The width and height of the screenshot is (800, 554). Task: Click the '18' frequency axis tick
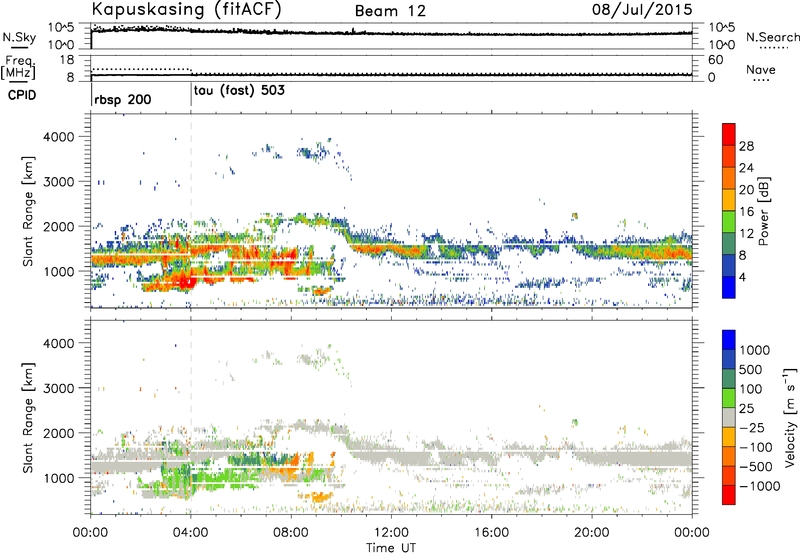(x=67, y=60)
